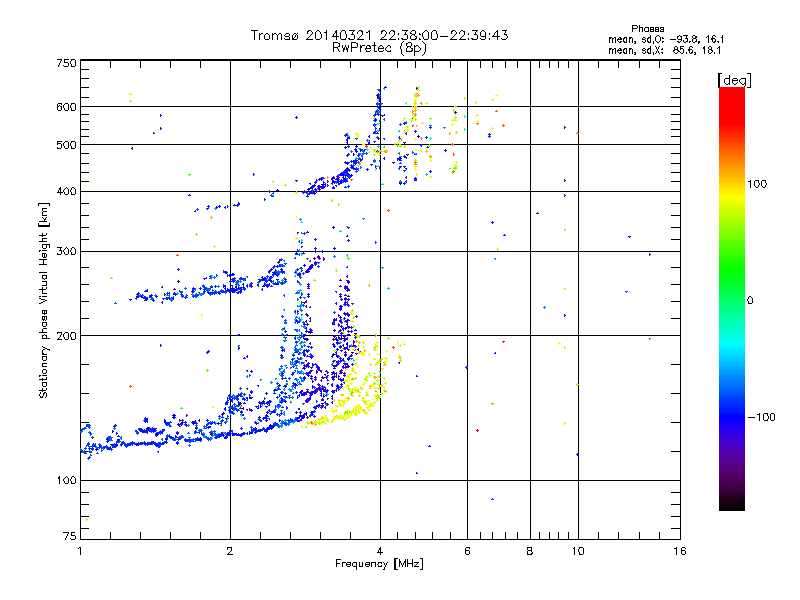Viewport: 800px width, 600px height.
Task: Click the '400' y-axis tick label
Action: [66, 192]
